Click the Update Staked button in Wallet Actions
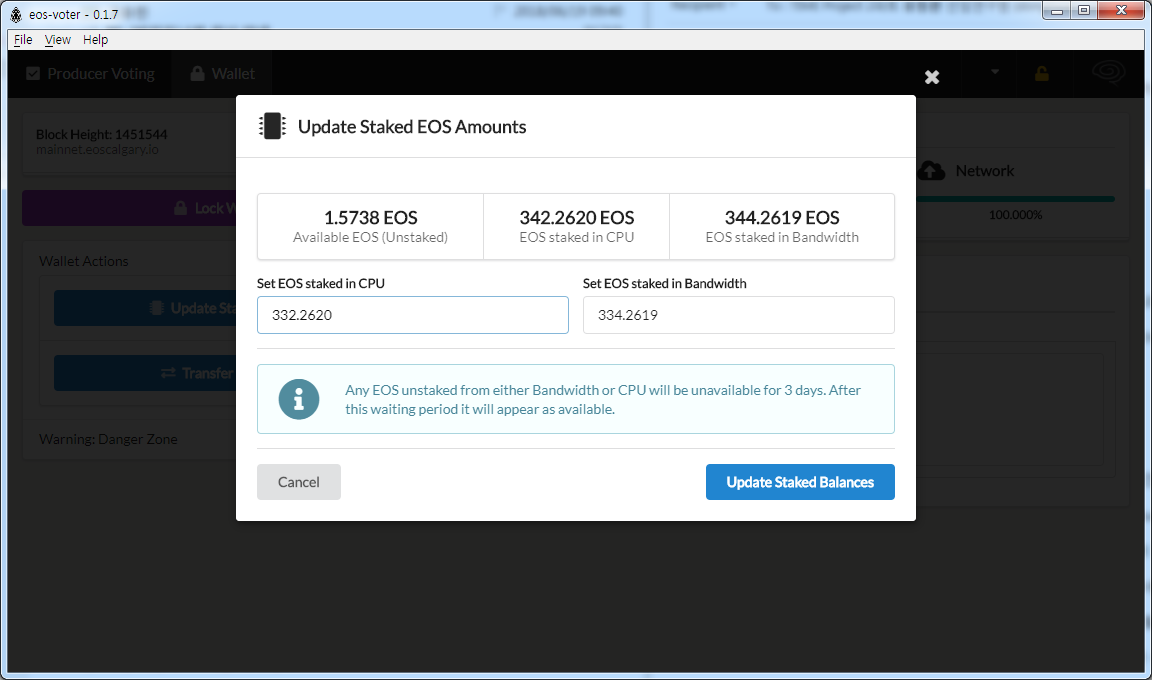This screenshot has width=1152, height=680. pos(145,308)
